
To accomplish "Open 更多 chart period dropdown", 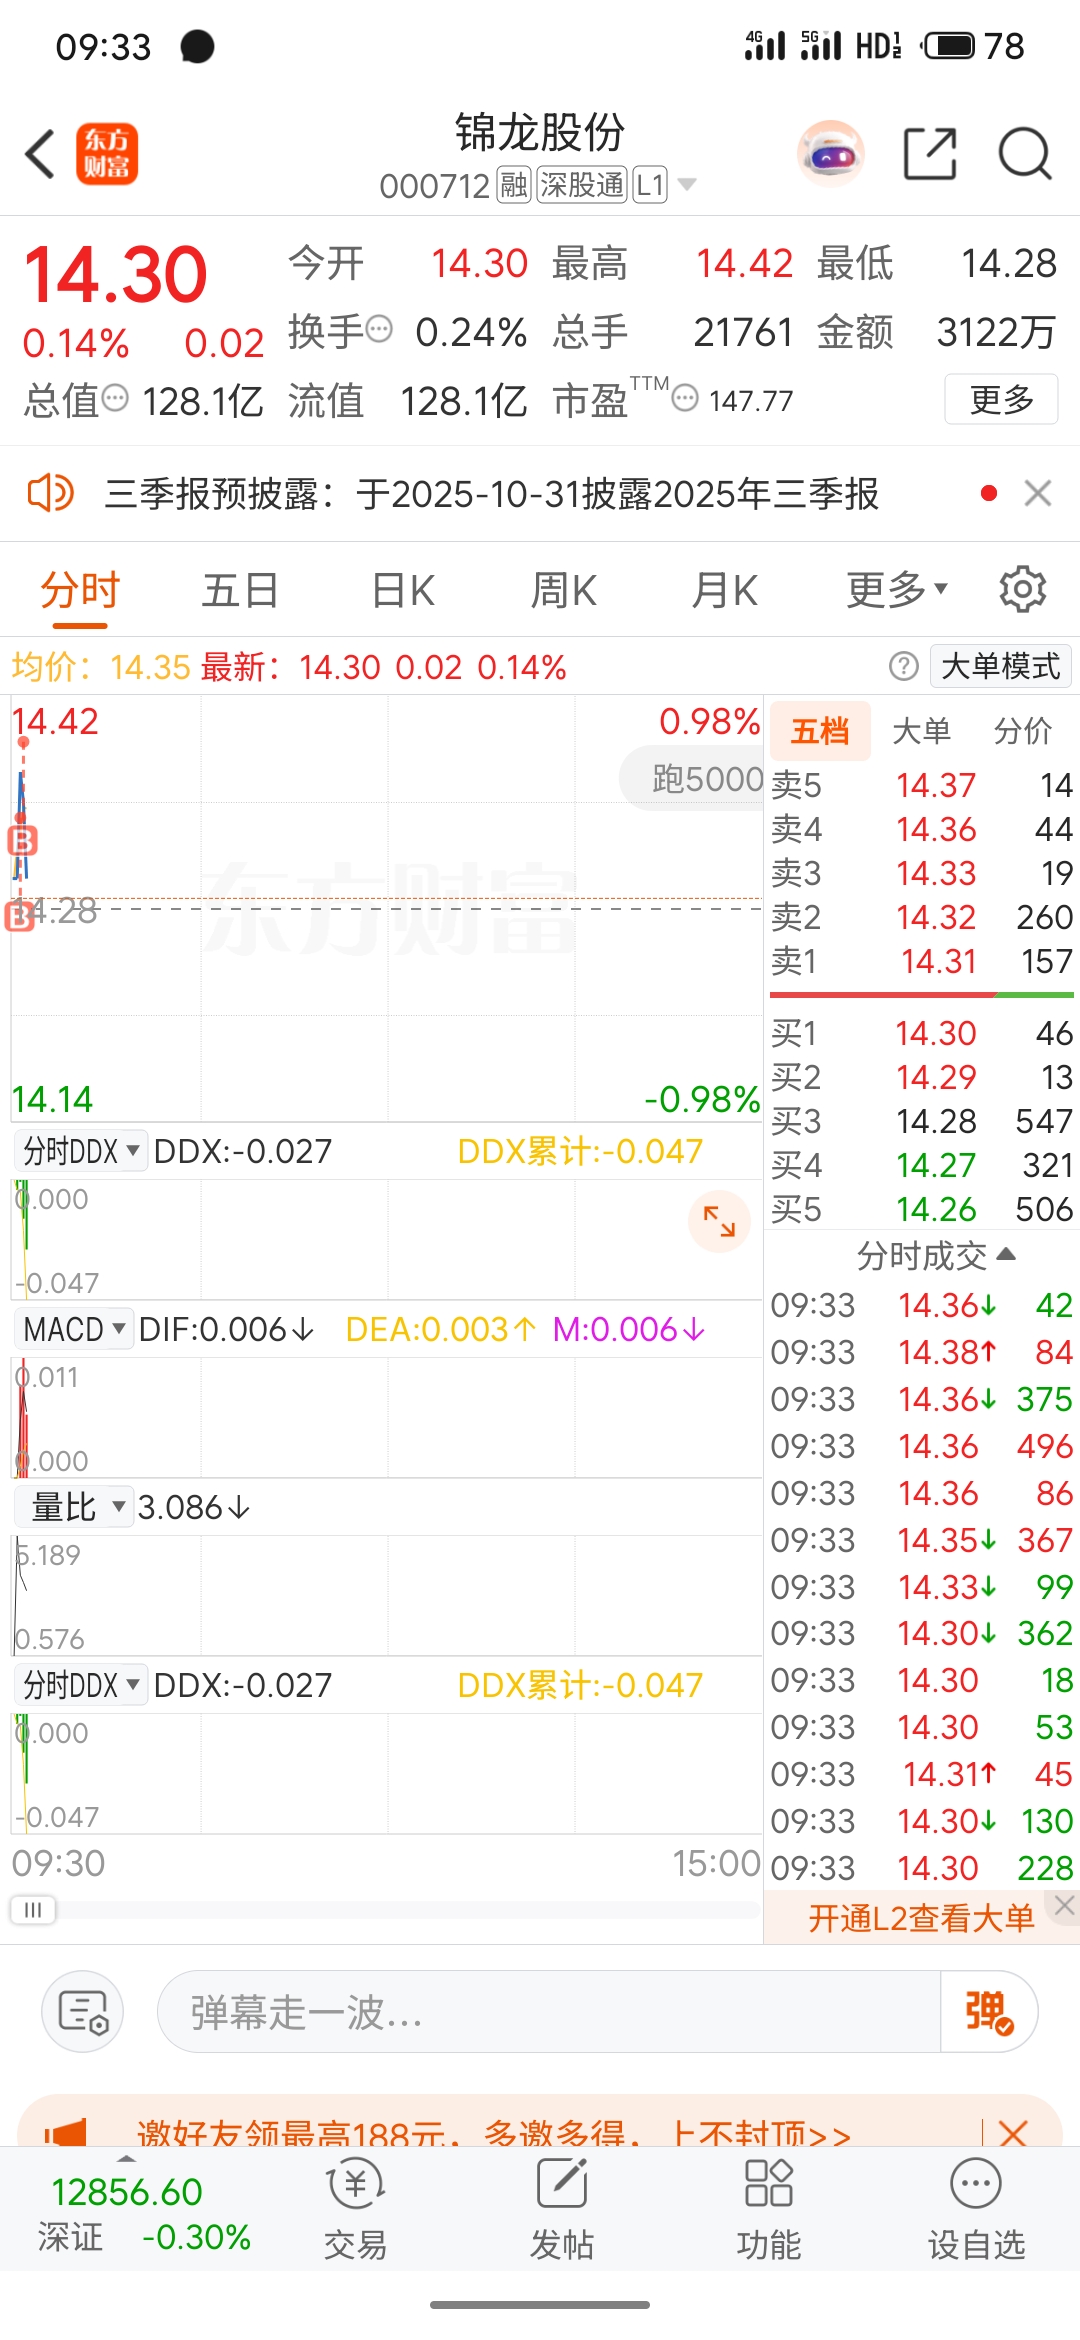I will (897, 589).
